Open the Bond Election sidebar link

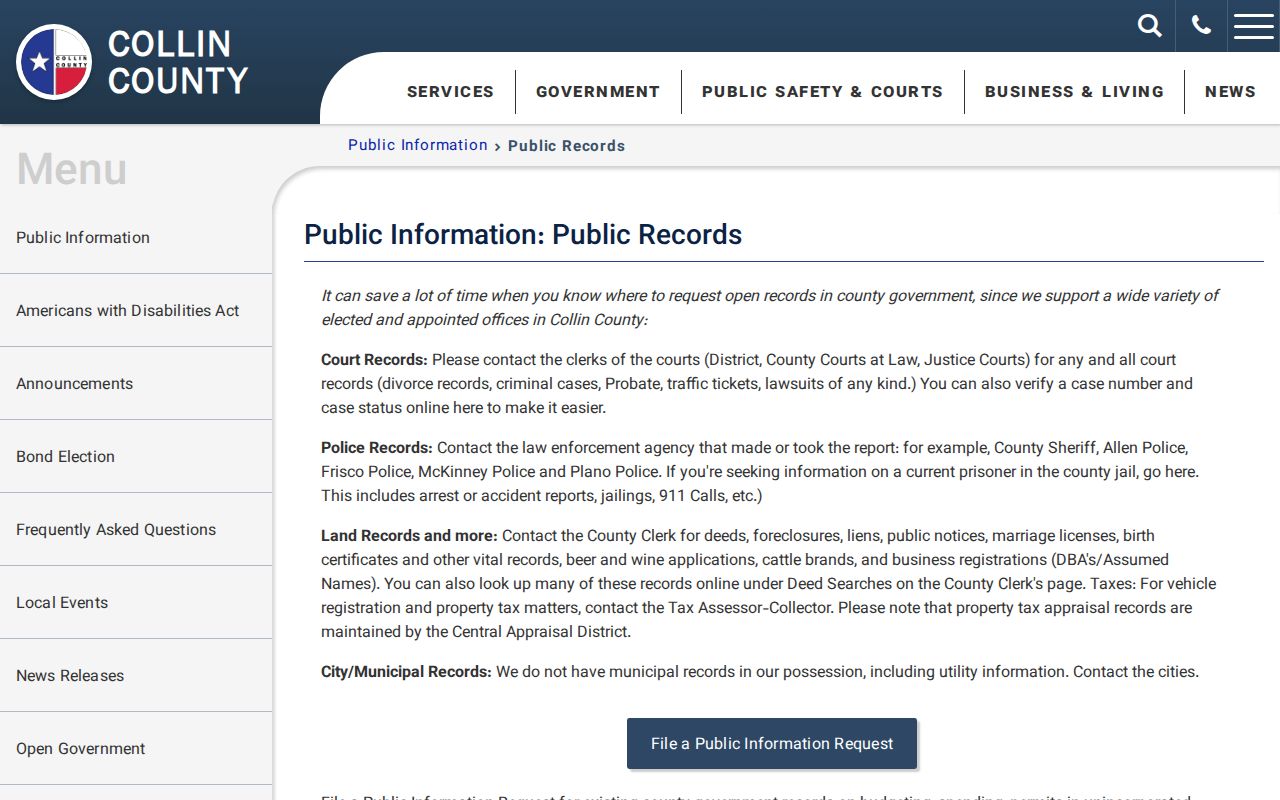coord(136,457)
